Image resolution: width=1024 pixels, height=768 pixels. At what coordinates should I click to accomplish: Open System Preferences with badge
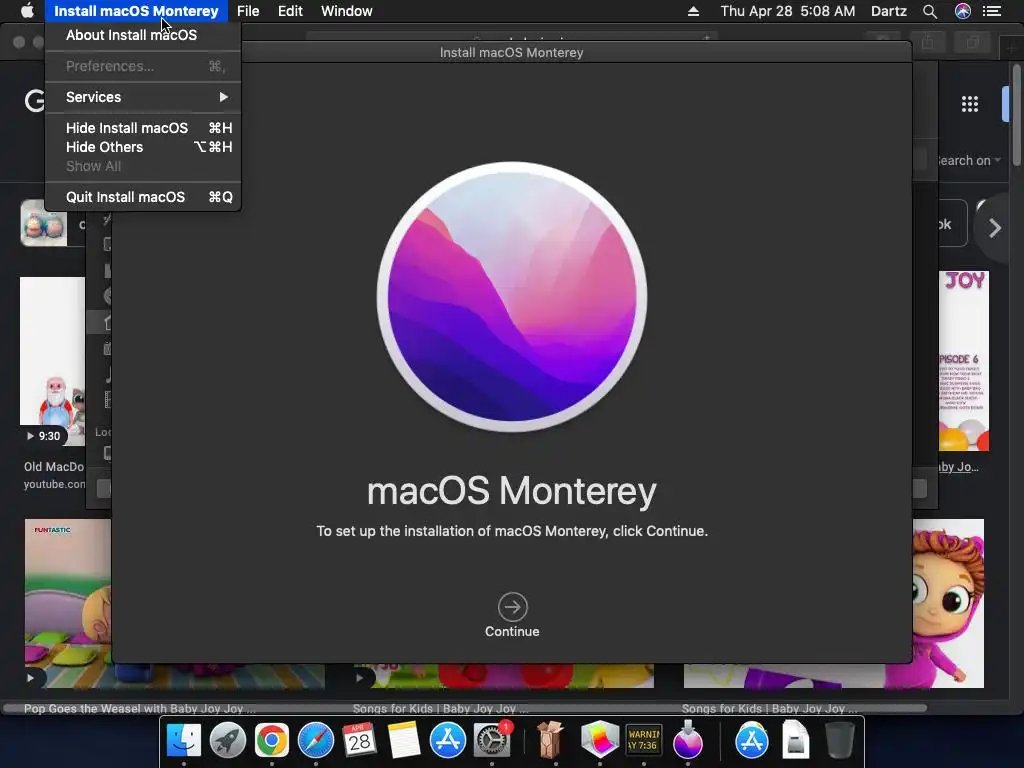click(x=492, y=741)
